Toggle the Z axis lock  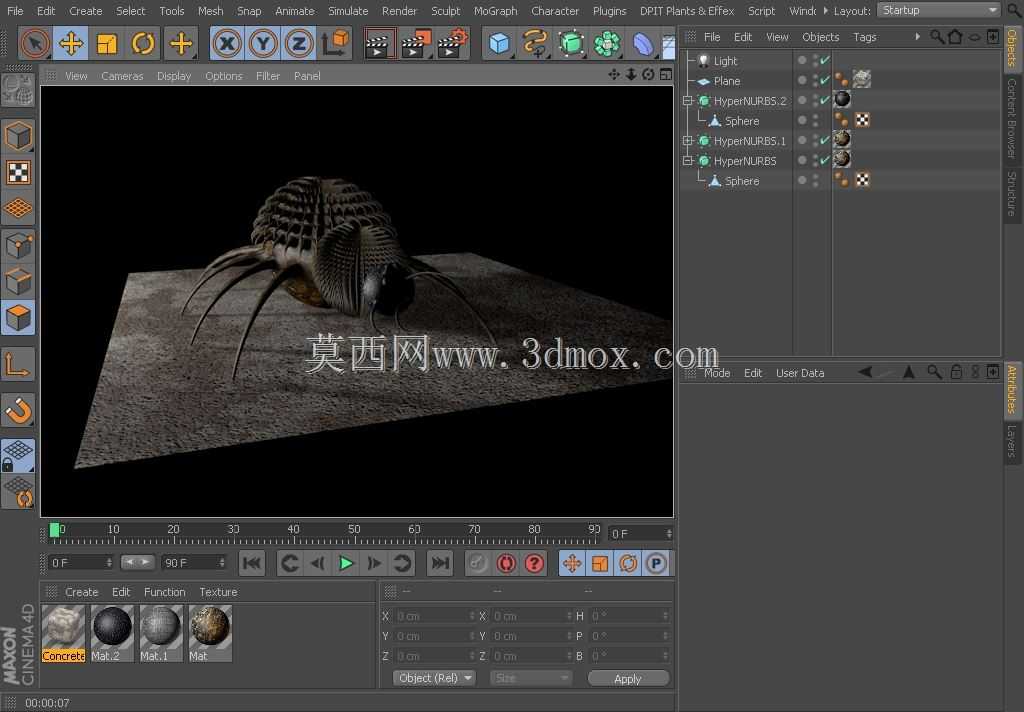pyautogui.click(x=298, y=44)
